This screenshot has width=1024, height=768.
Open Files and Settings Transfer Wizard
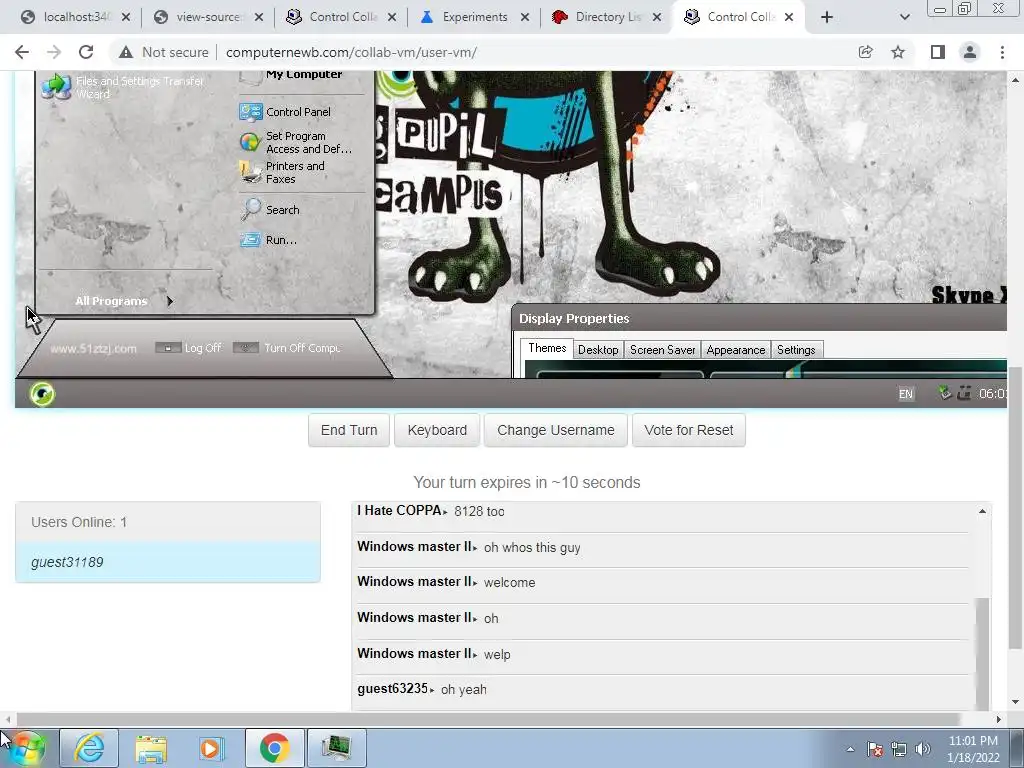pos(123,87)
